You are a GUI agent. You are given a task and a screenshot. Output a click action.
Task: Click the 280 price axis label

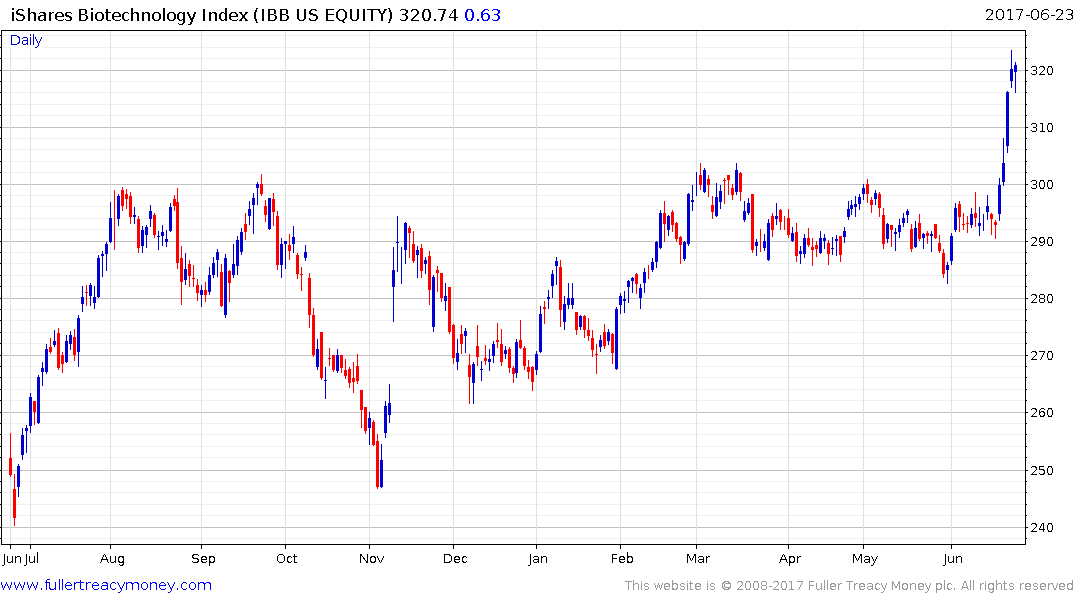coord(1042,298)
